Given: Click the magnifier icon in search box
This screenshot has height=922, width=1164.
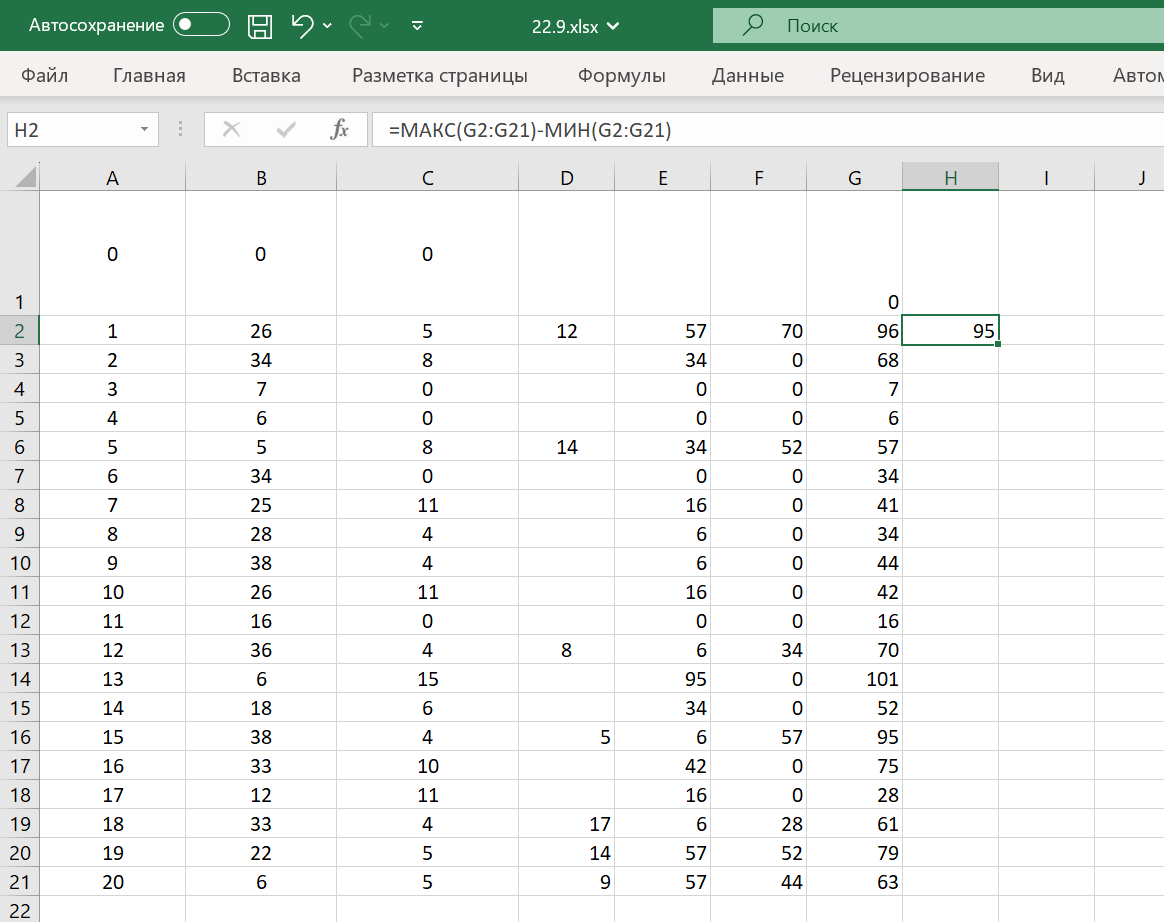Looking at the screenshot, I should point(754,26).
